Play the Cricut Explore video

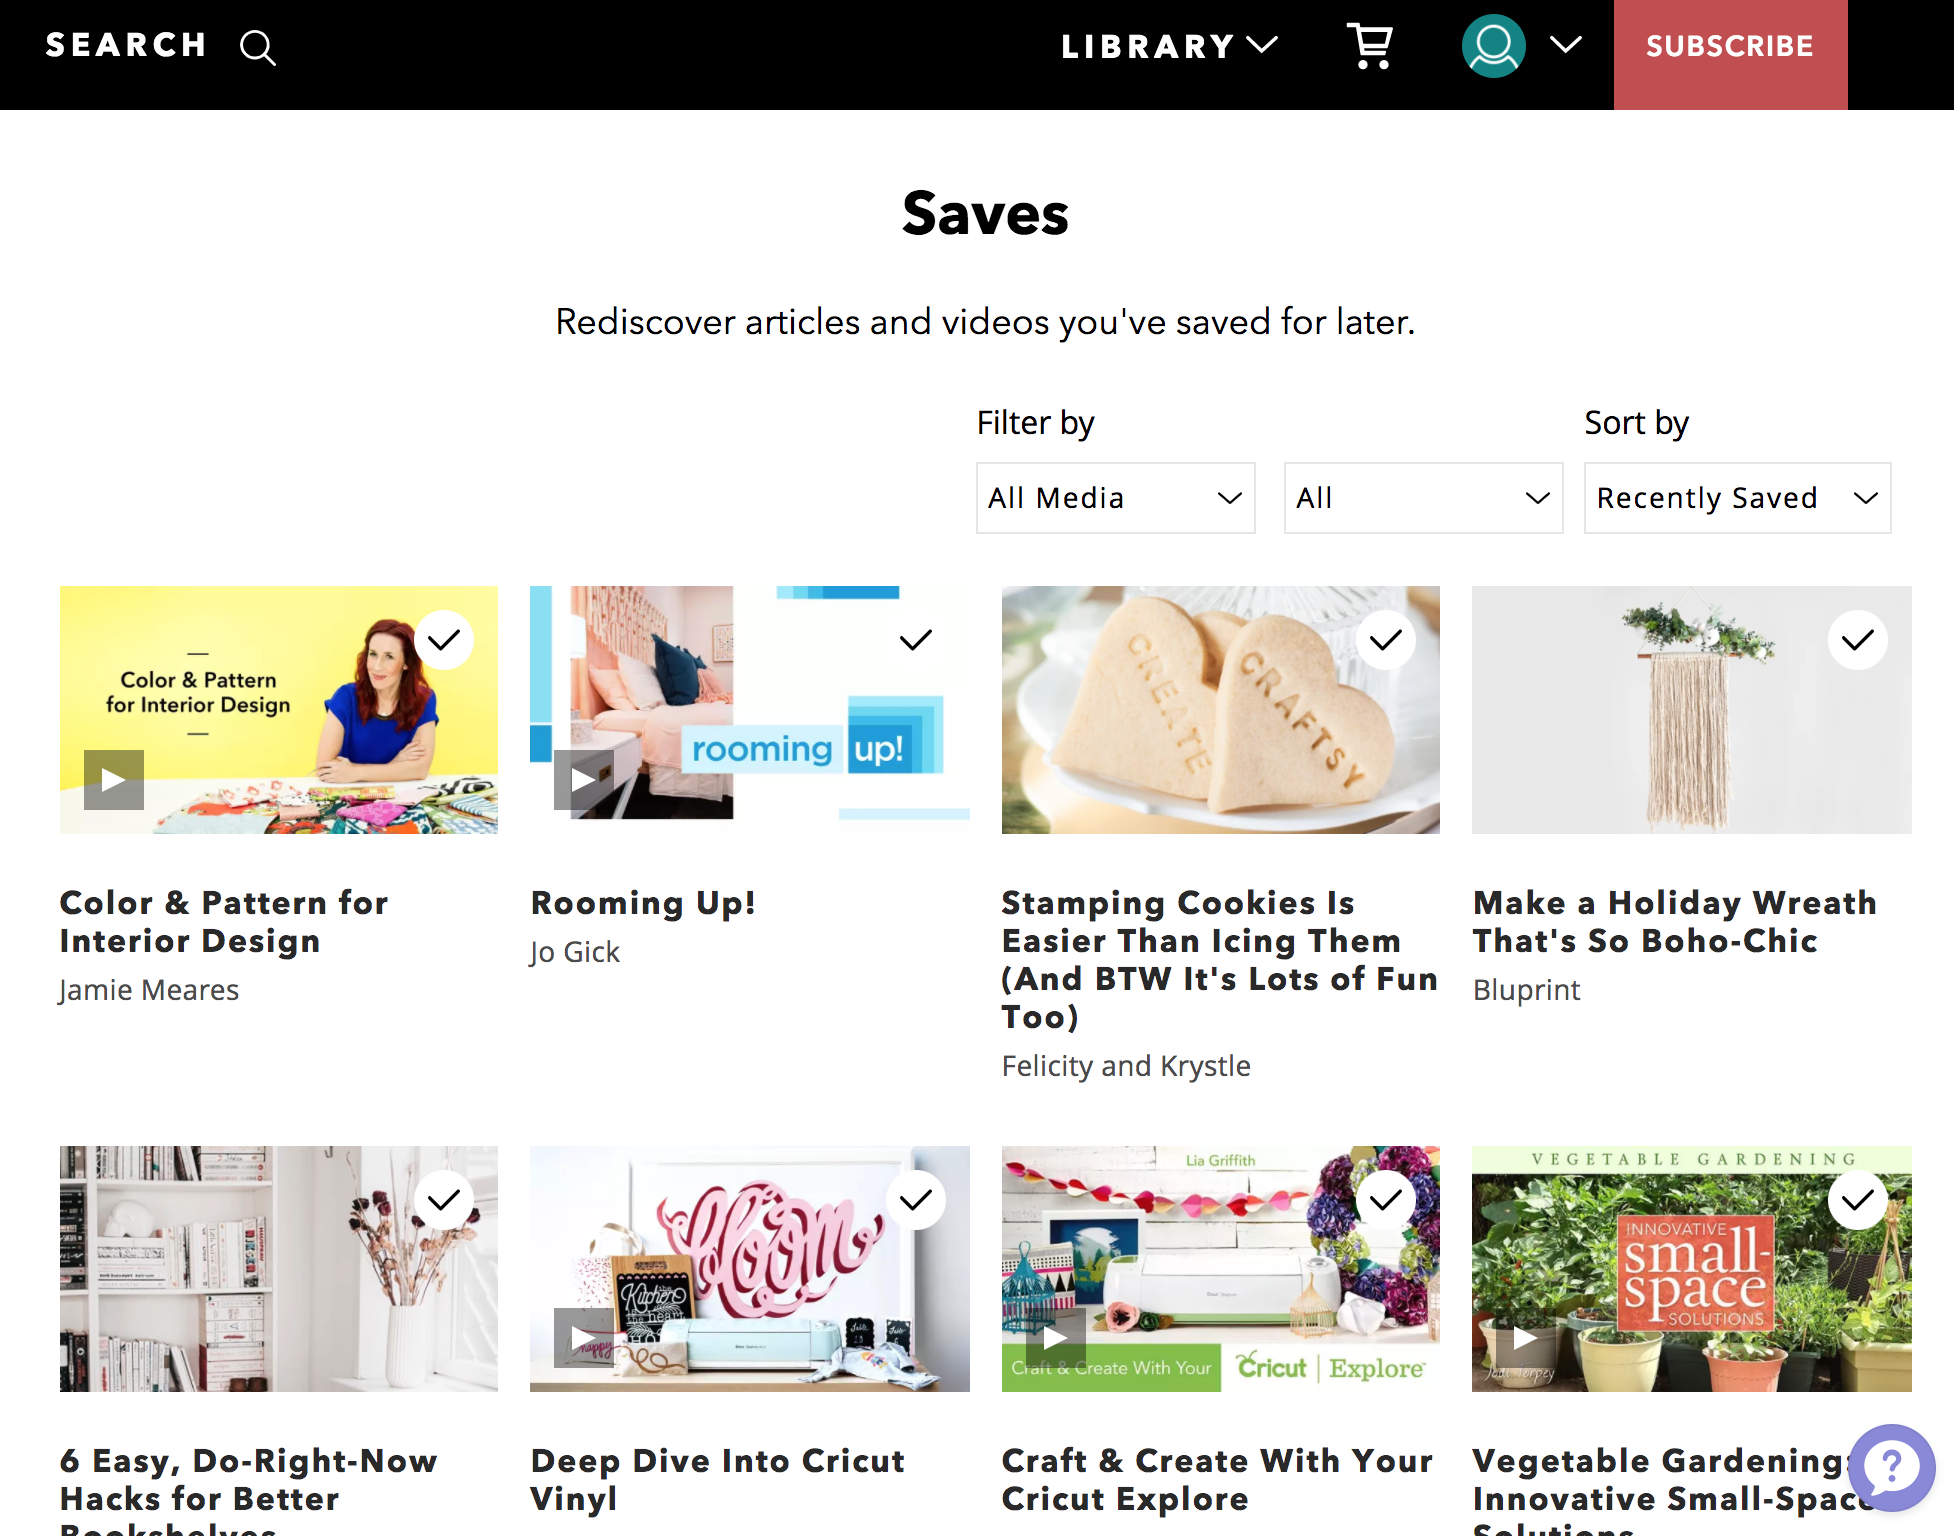tap(1056, 1338)
